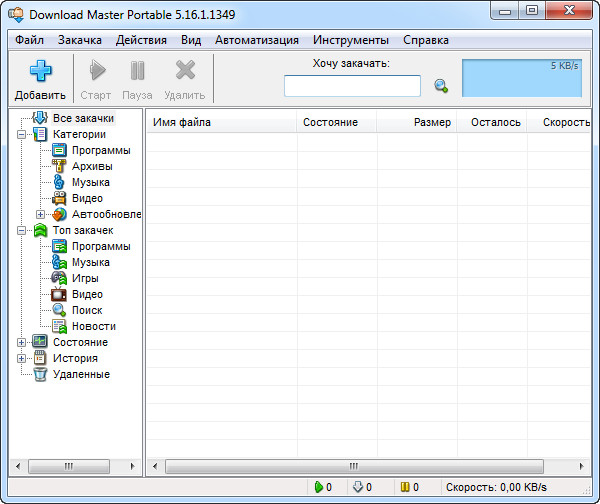This screenshot has width=600, height=504.
Task: Click the search magnifier icon beside input
Action: coord(440,86)
